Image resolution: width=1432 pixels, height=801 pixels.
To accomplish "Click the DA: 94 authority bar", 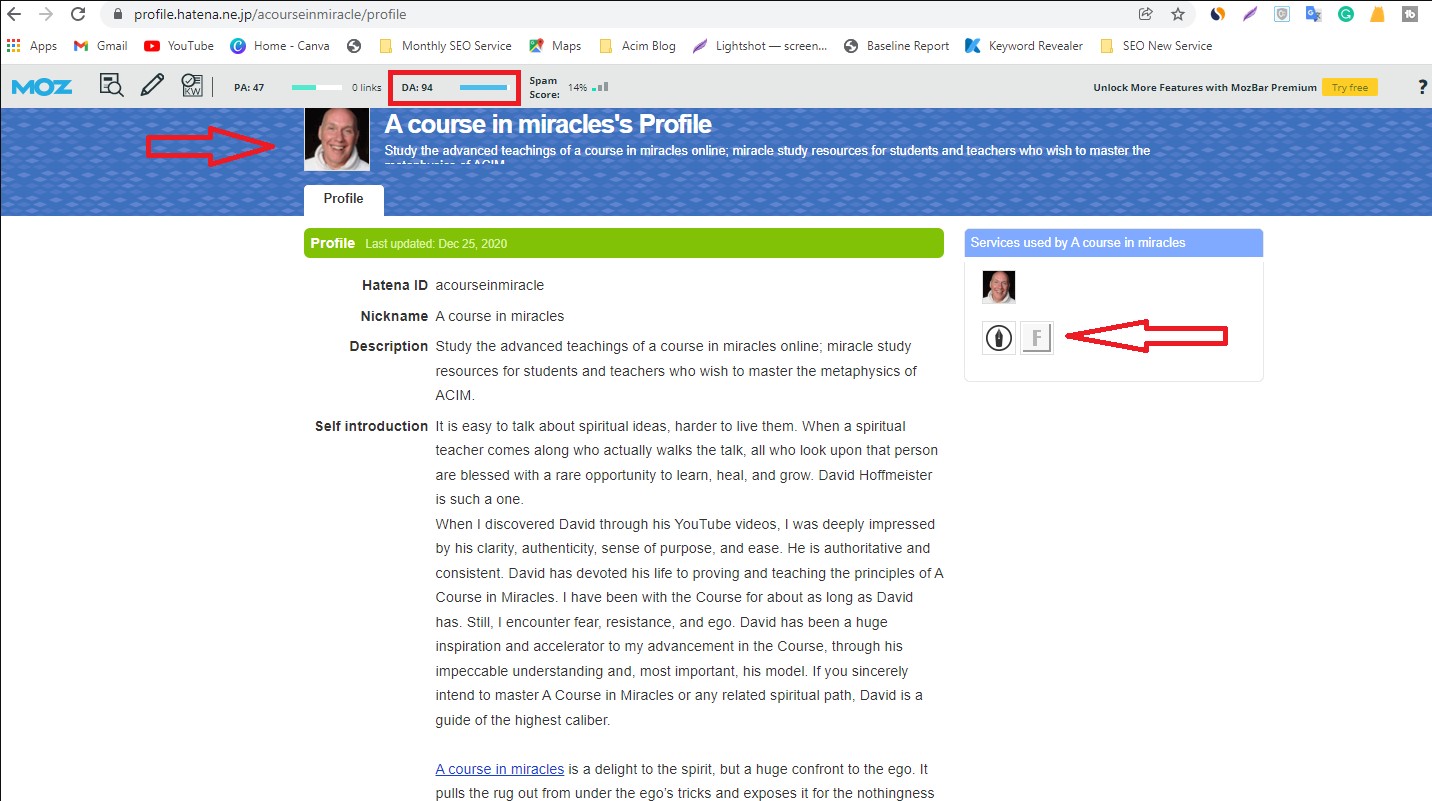I will [453, 87].
